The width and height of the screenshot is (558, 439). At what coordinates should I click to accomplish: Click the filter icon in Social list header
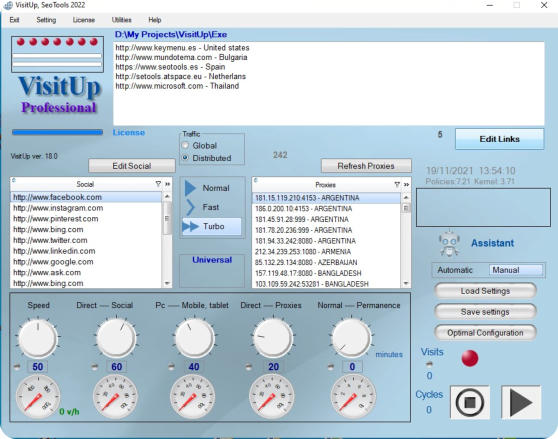point(158,184)
